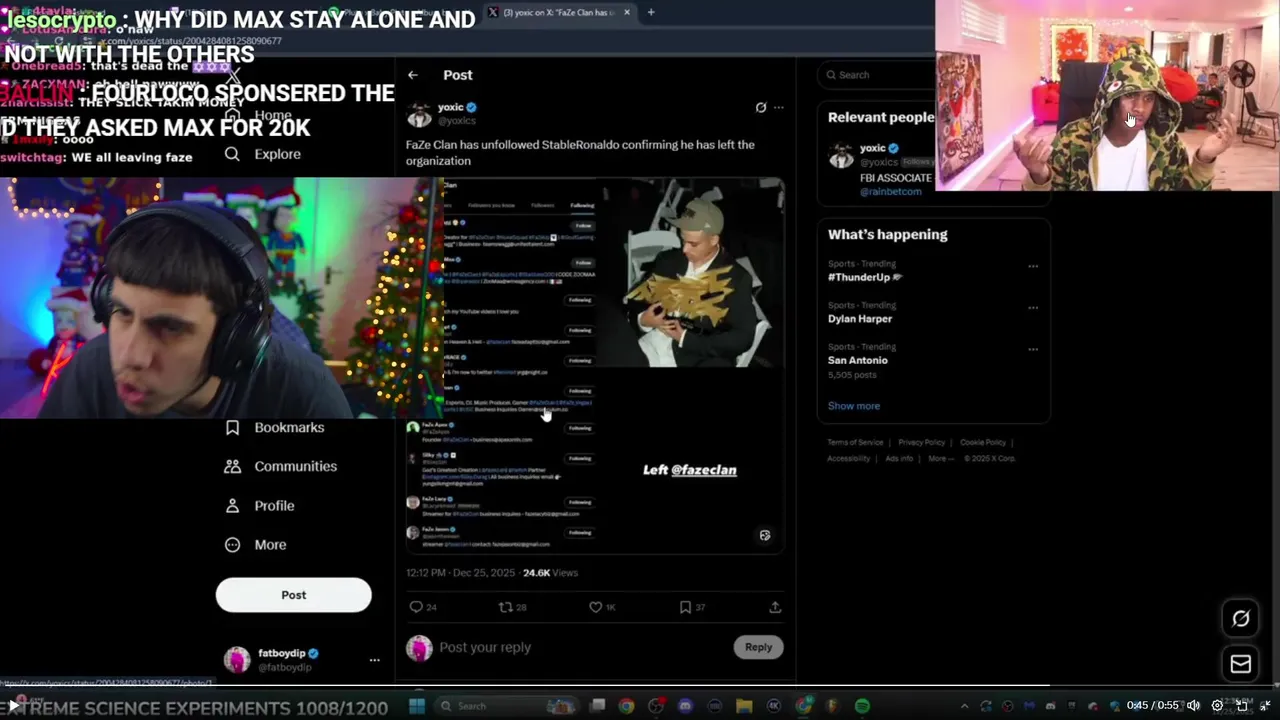Open options for Dylan Harper trend
This screenshot has height=720, width=1280.
[x=1033, y=308]
